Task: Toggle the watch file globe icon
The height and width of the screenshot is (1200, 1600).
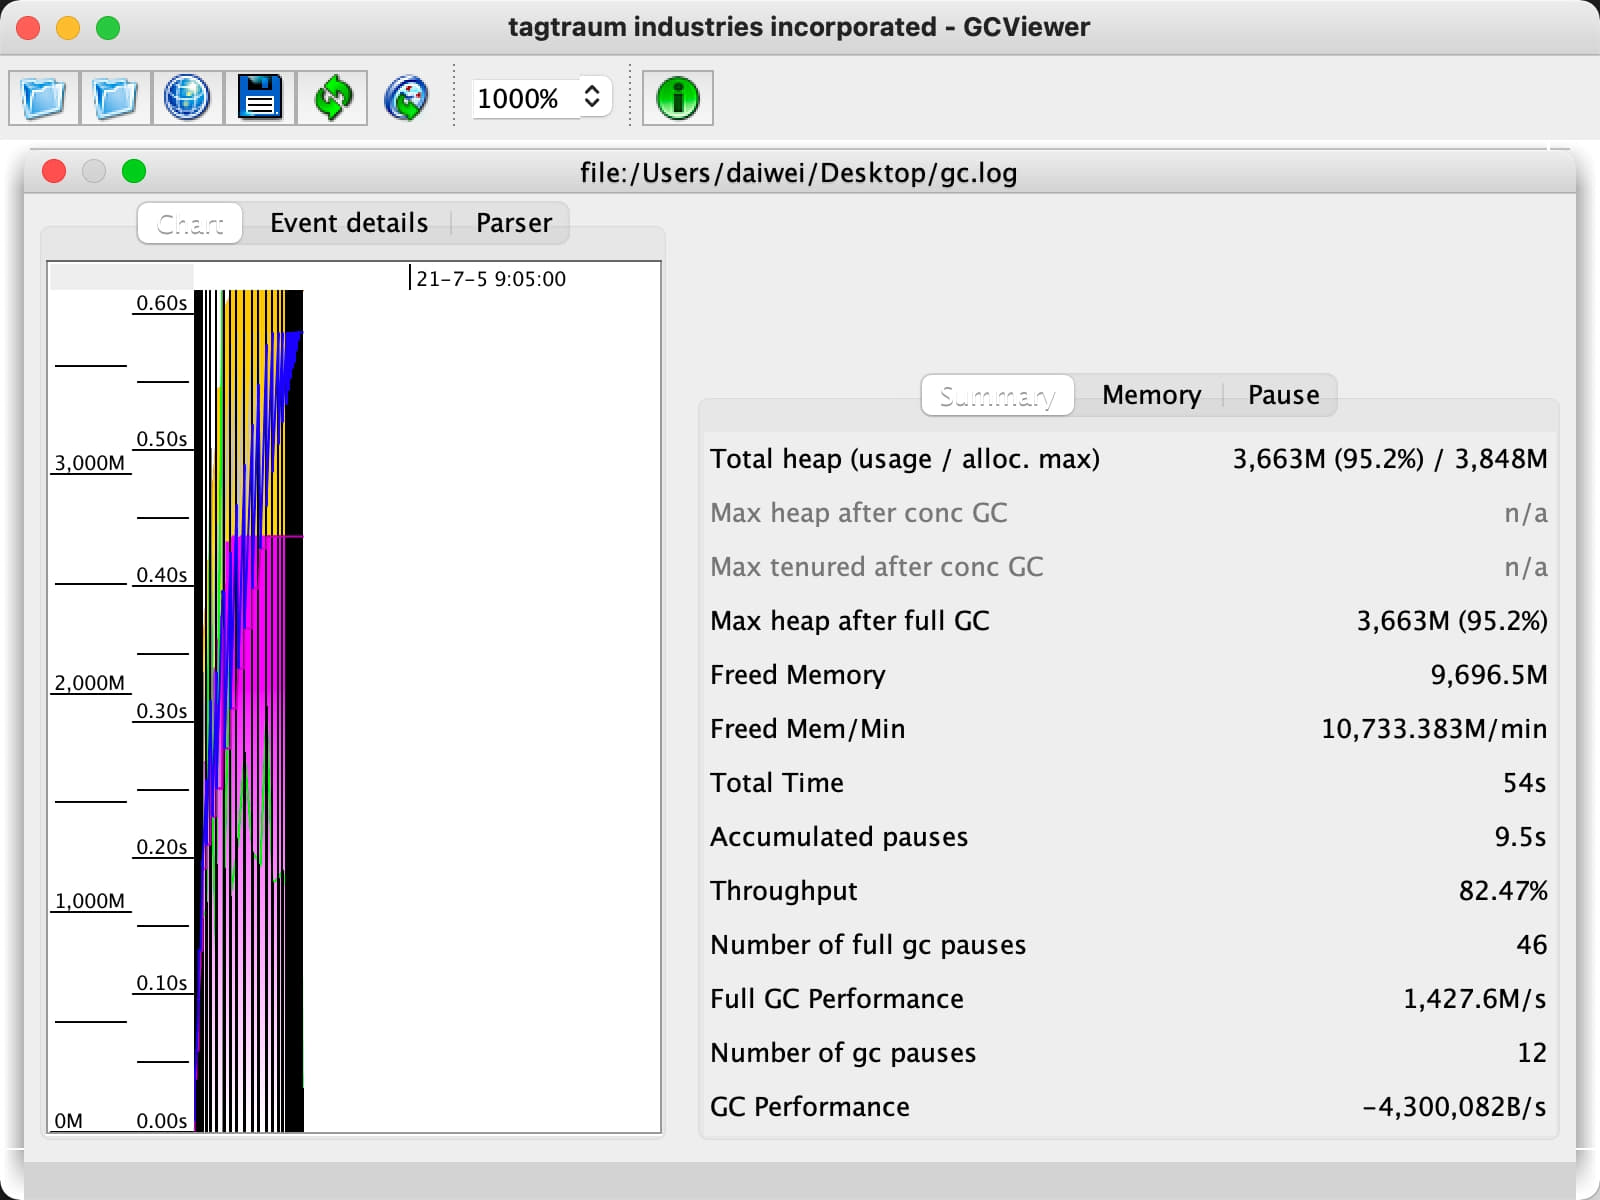Action: 406,98
